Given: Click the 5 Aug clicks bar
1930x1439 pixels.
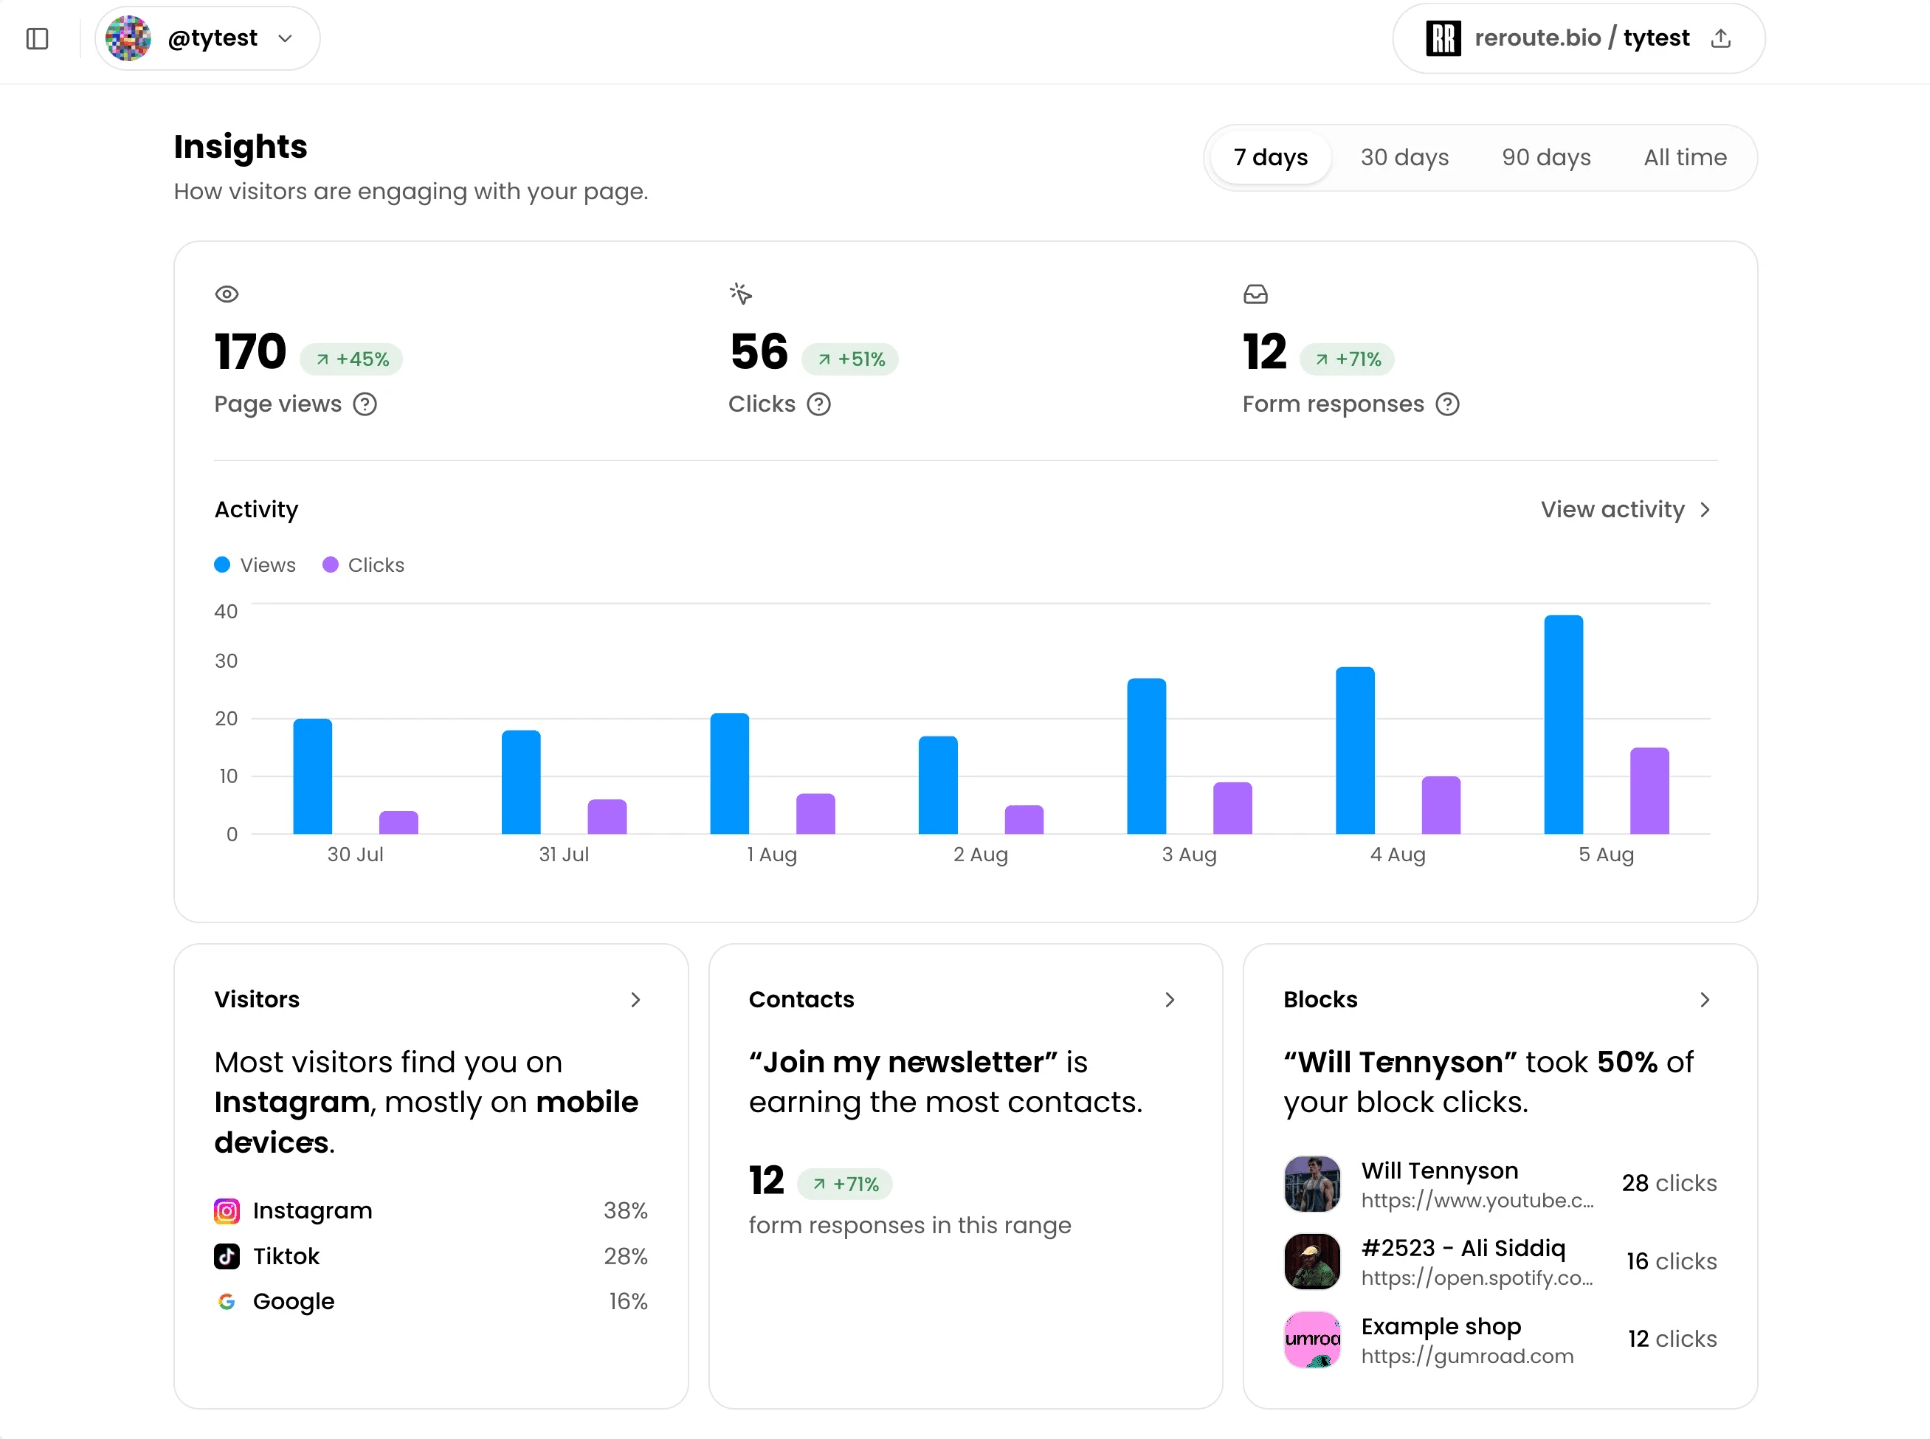Looking at the screenshot, I should tap(1649, 791).
